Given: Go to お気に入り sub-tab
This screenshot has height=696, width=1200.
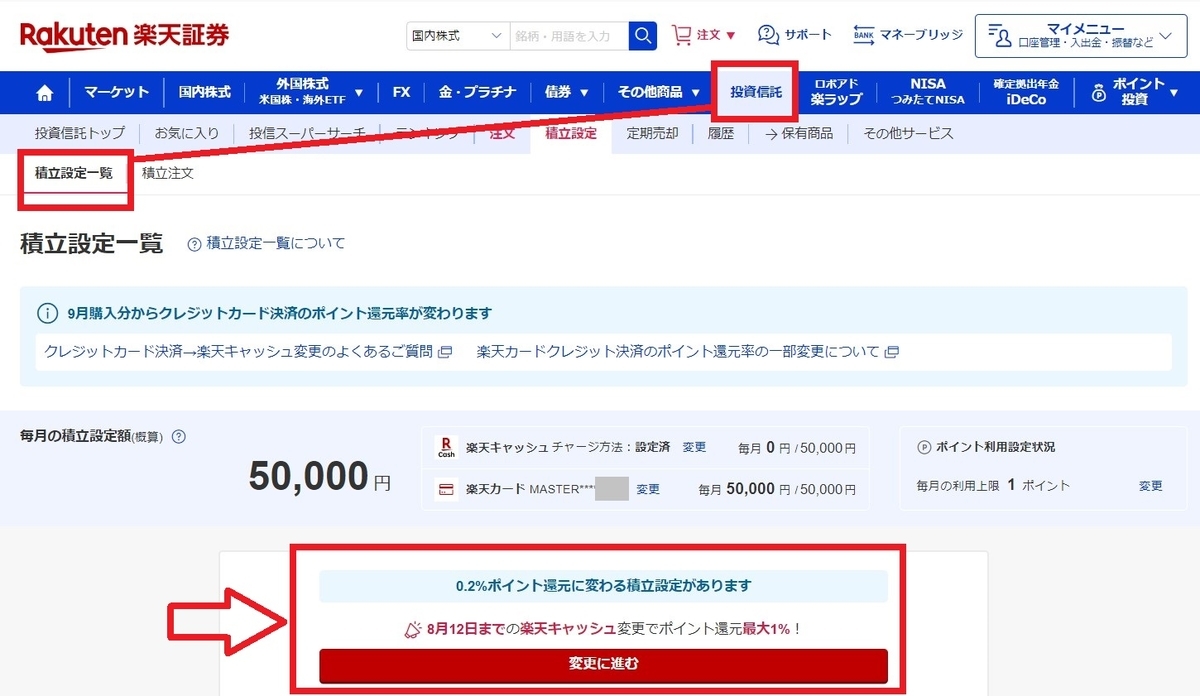Looking at the screenshot, I should [x=189, y=133].
